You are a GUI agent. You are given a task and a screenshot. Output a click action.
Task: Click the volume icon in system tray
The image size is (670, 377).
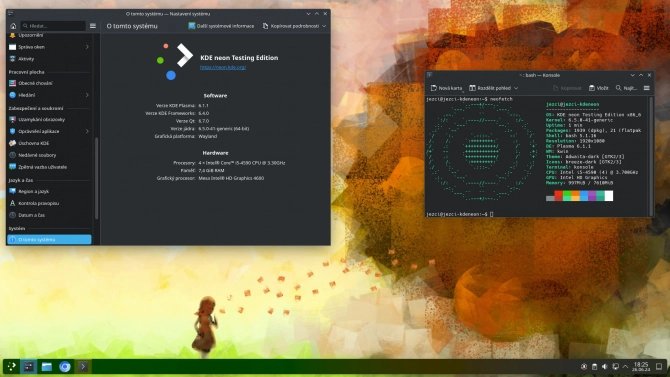click(605, 367)
